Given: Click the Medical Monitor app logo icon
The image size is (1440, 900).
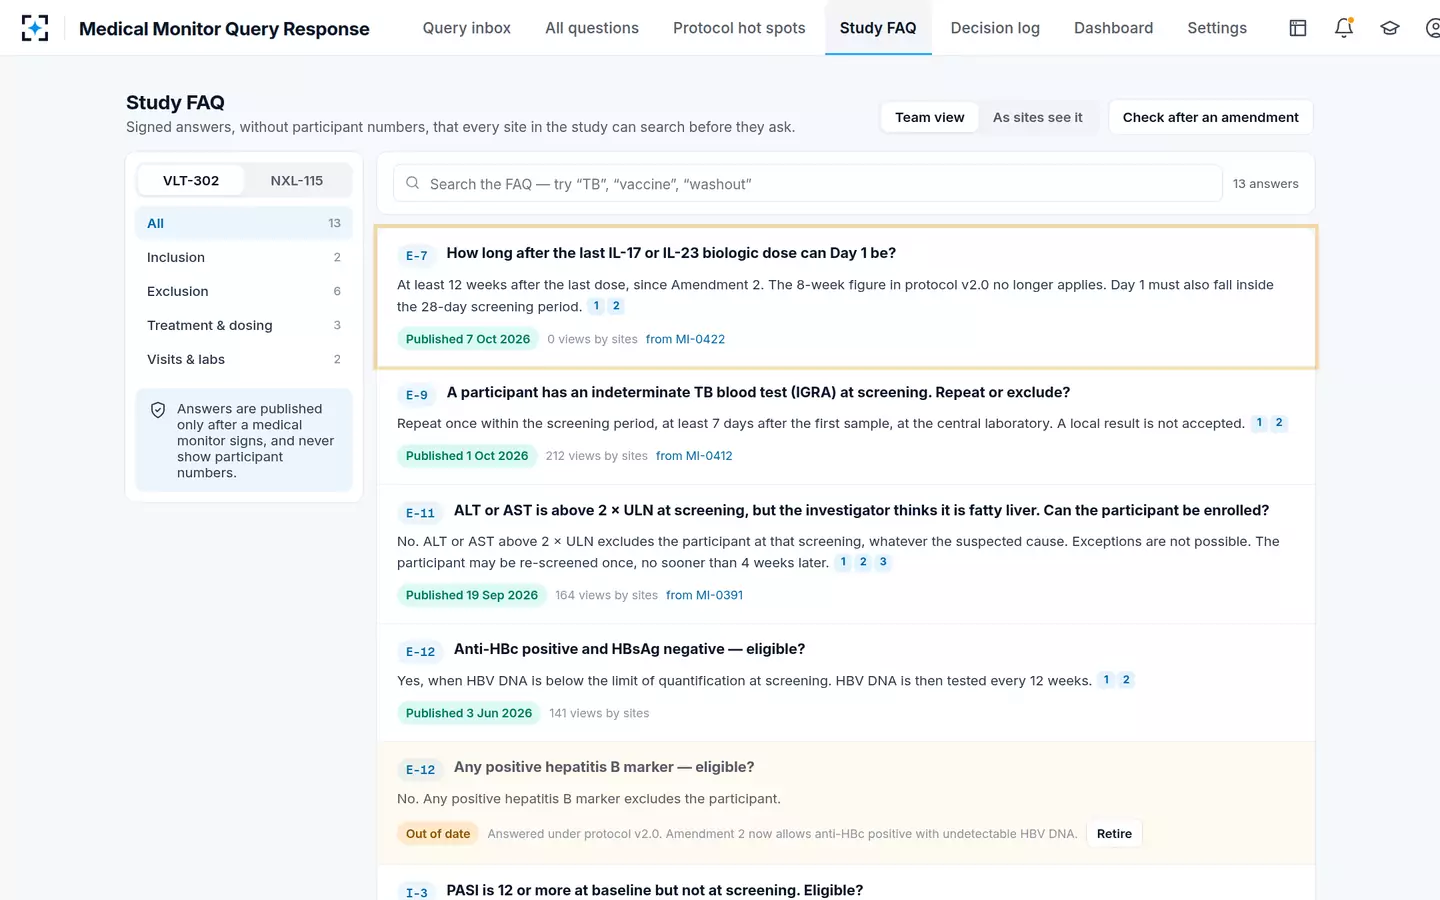Looking at the screenshot, I should pyautogui.click(x=35, y=28).
